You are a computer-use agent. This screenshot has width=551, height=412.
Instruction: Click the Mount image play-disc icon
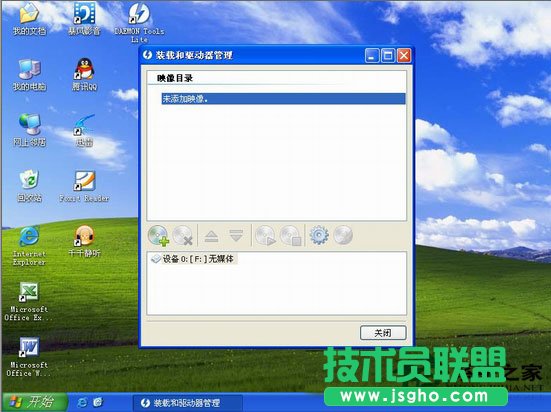tap(265, 236)
